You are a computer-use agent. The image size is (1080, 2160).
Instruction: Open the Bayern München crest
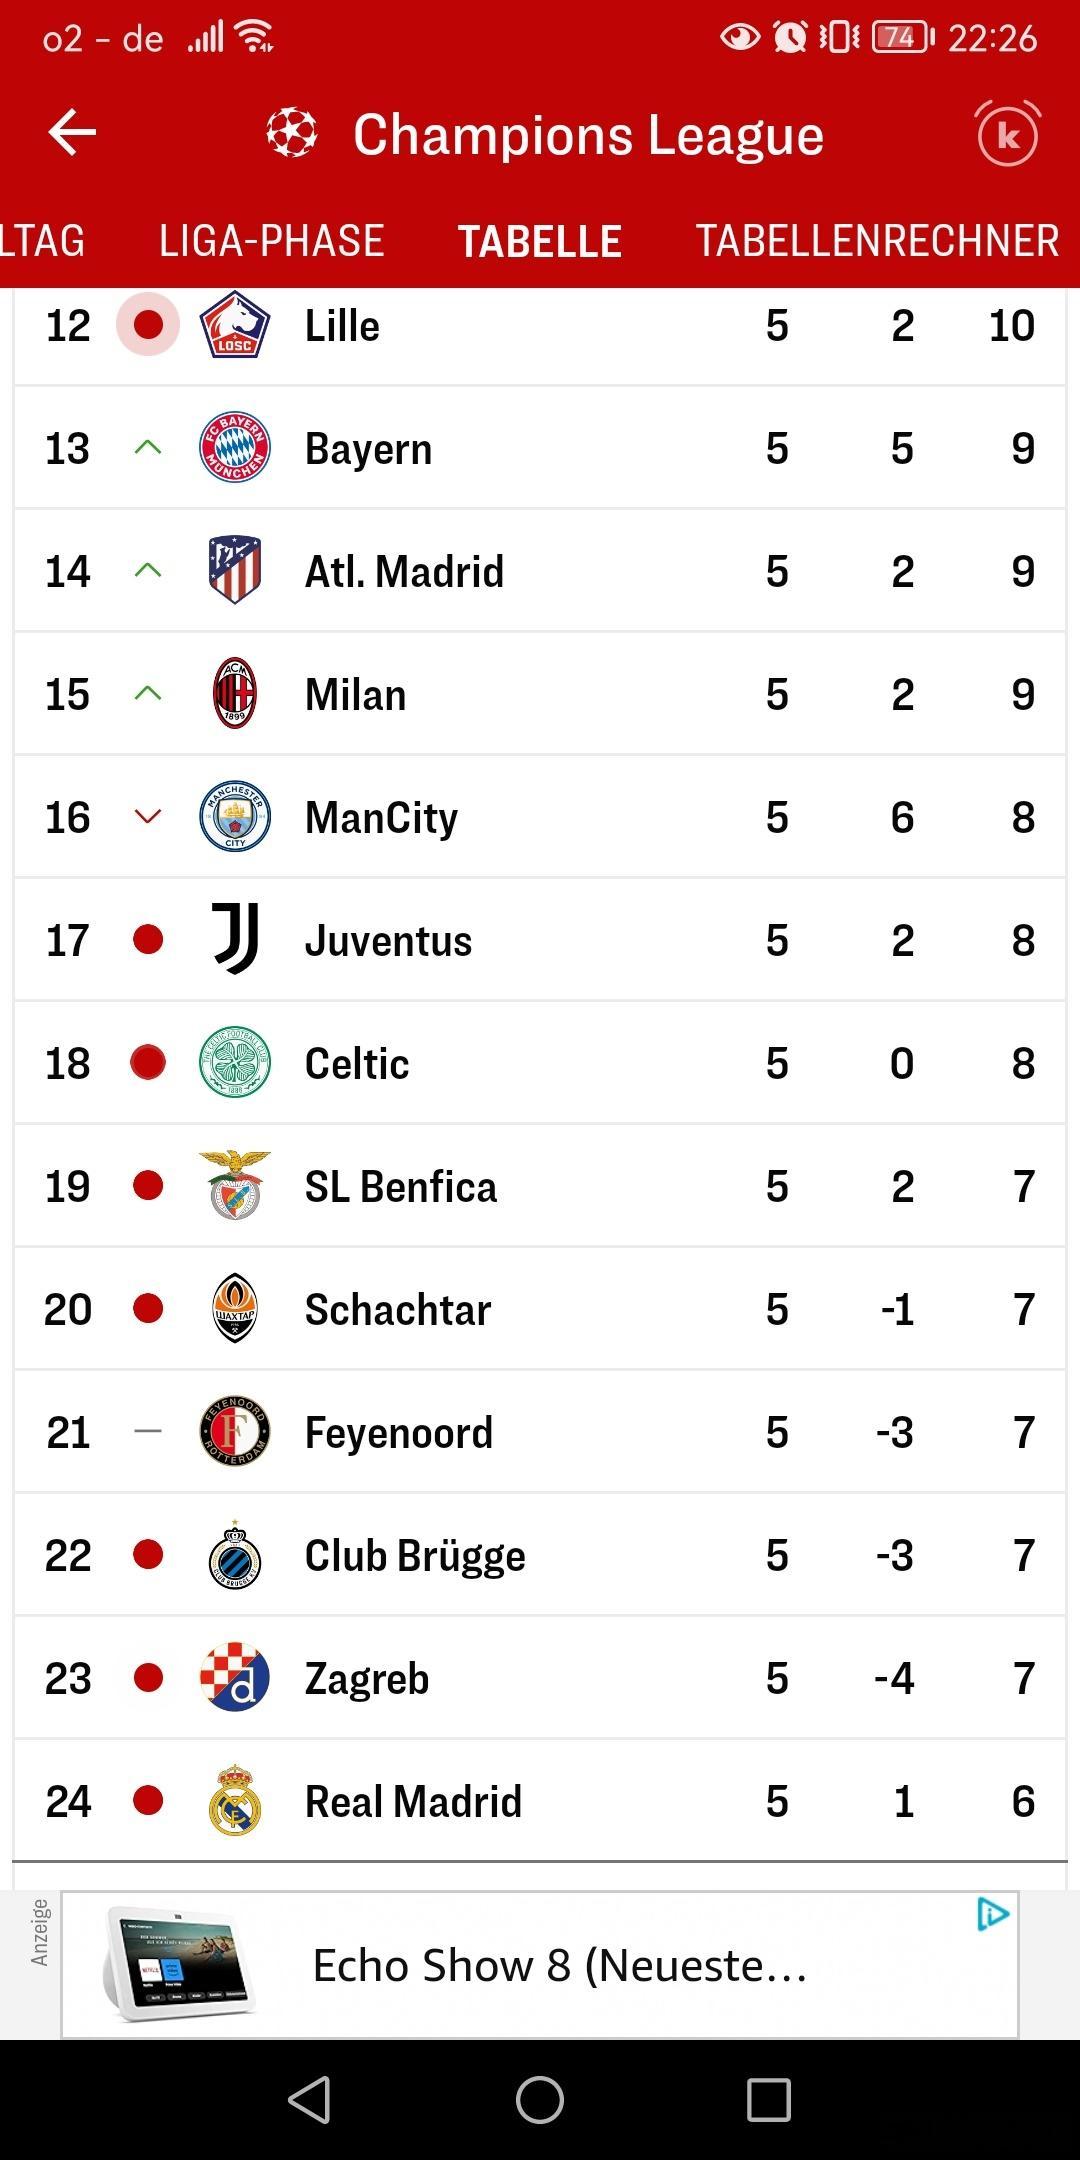tap(235, 447)
